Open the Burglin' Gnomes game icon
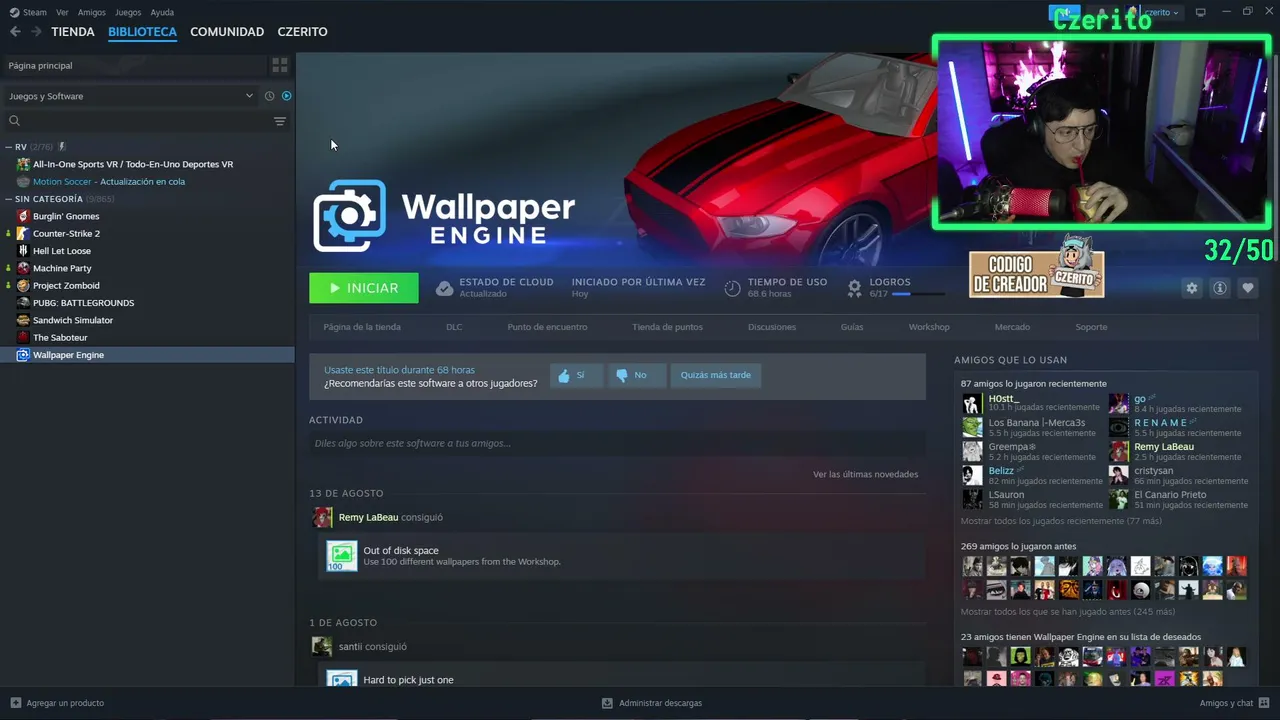Screen dimensions: 1280x720 click(24, 216)
